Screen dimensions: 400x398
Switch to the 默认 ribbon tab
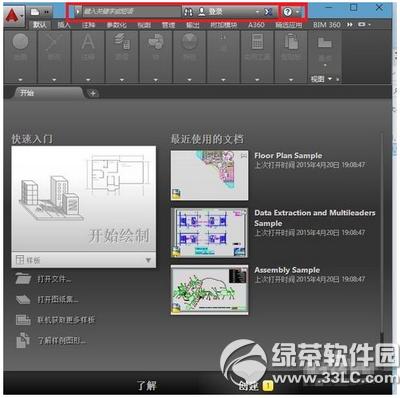[40, 25]
